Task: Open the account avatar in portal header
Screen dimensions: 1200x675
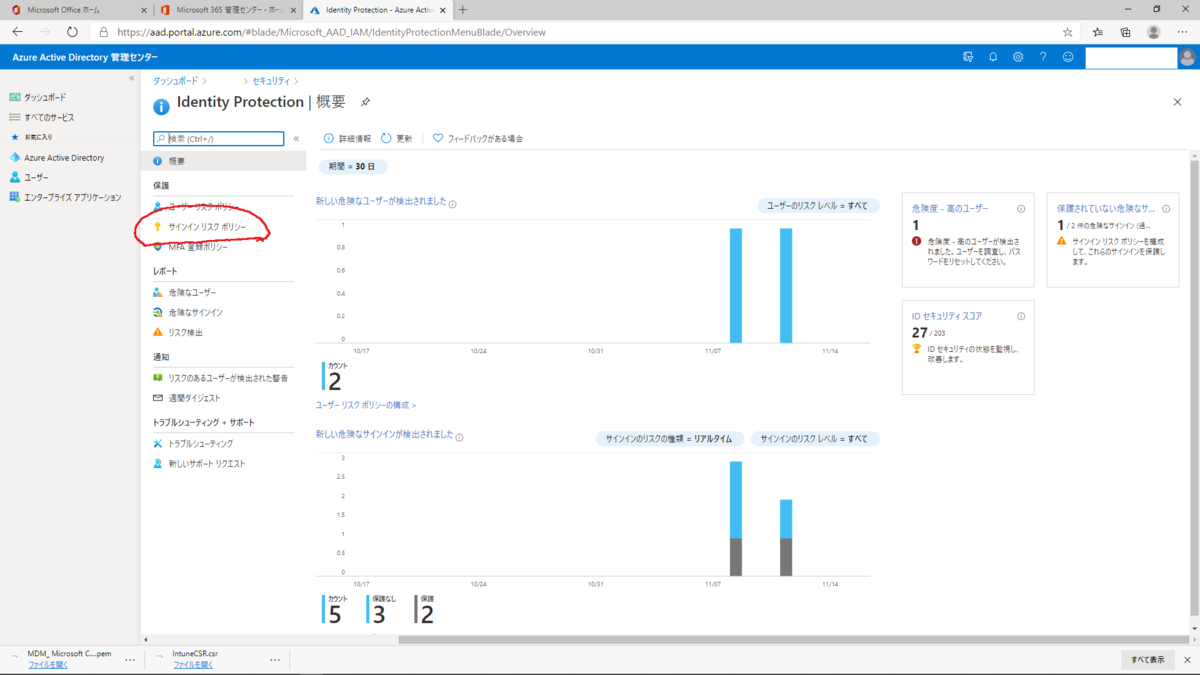Action: coord(1188,57)
